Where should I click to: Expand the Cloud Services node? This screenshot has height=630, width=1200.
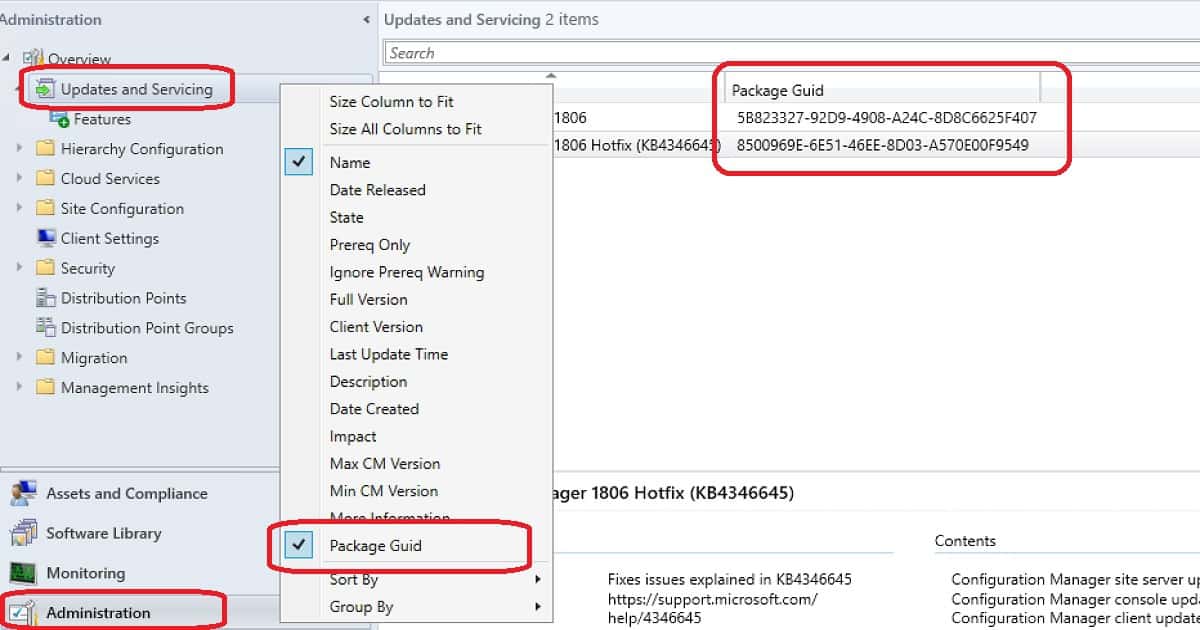(19, 179)
